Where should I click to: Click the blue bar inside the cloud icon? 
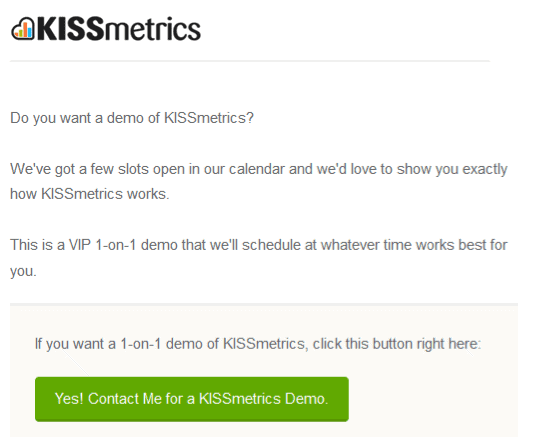point(29,31)
